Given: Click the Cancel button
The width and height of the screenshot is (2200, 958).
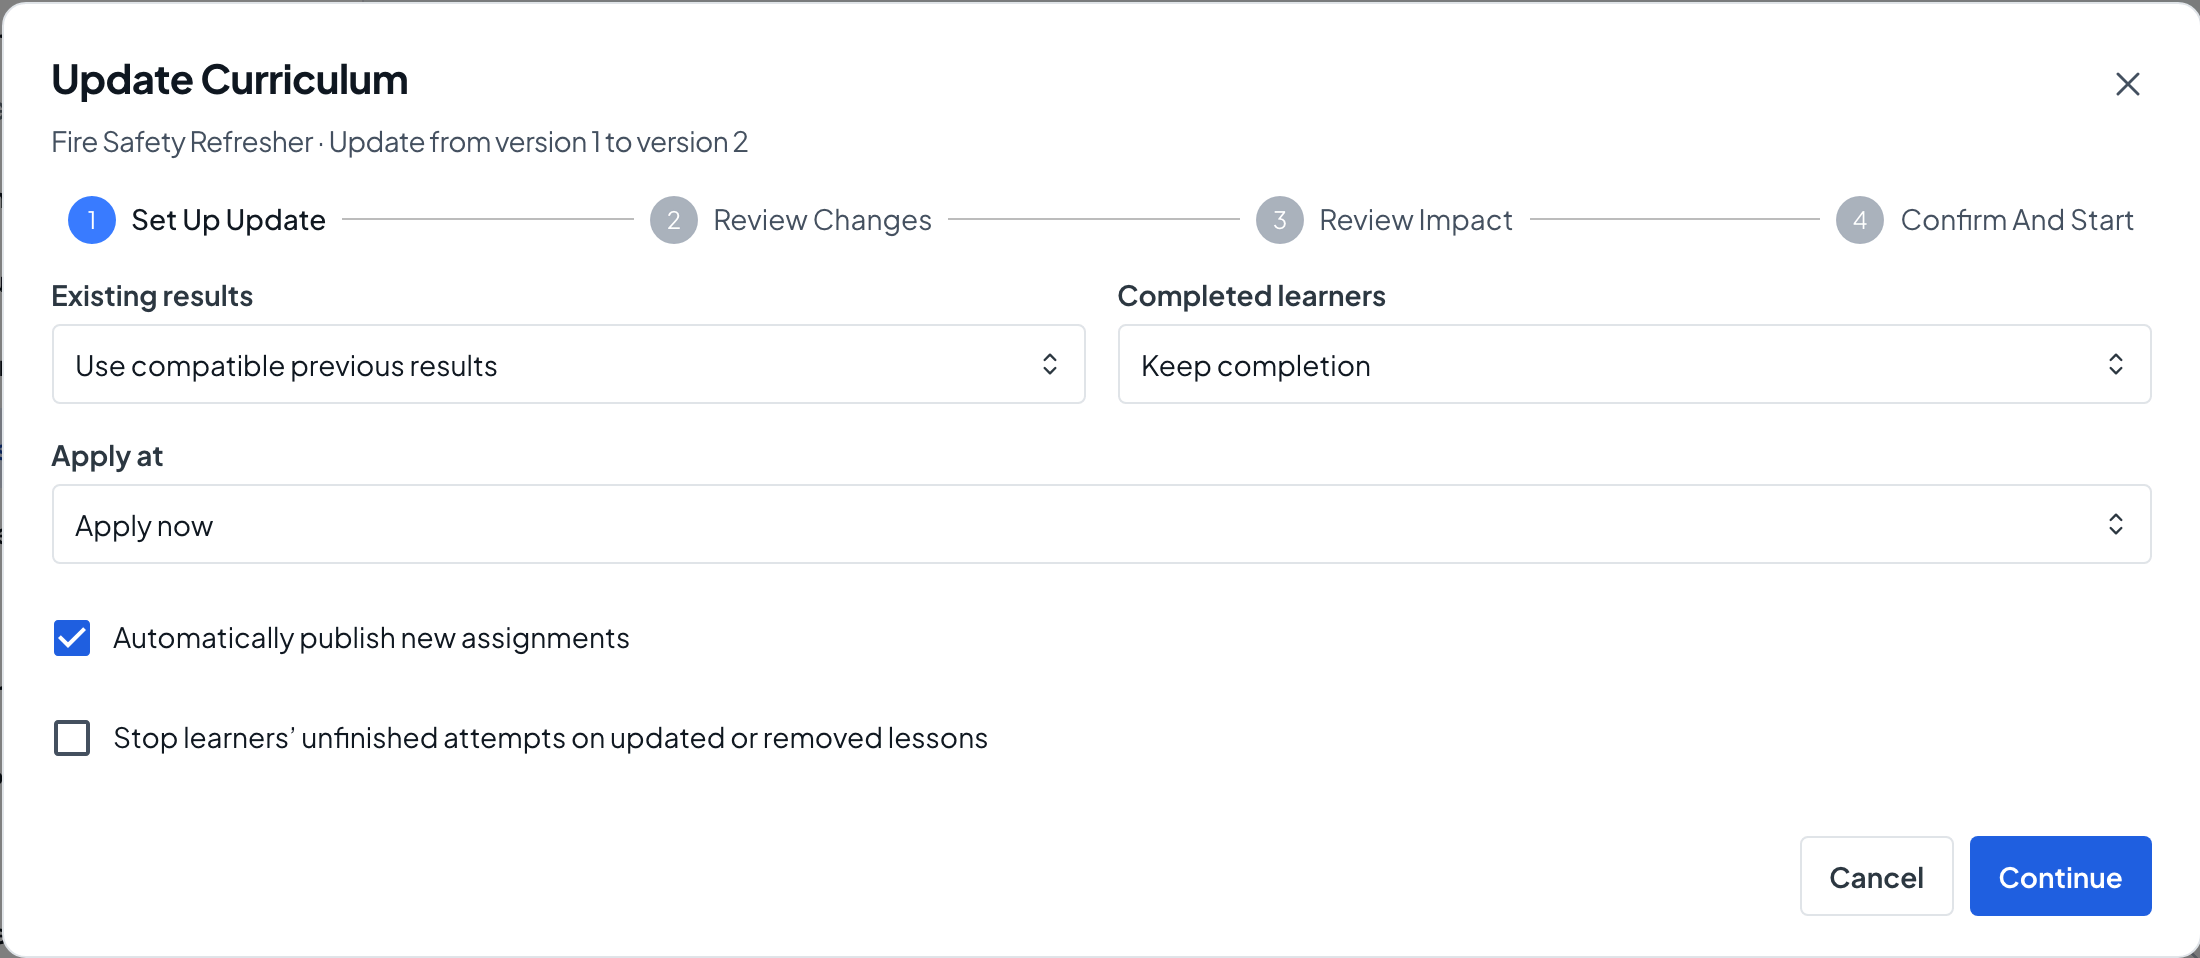Looking at the screenshot, I should coord(1876,876).
